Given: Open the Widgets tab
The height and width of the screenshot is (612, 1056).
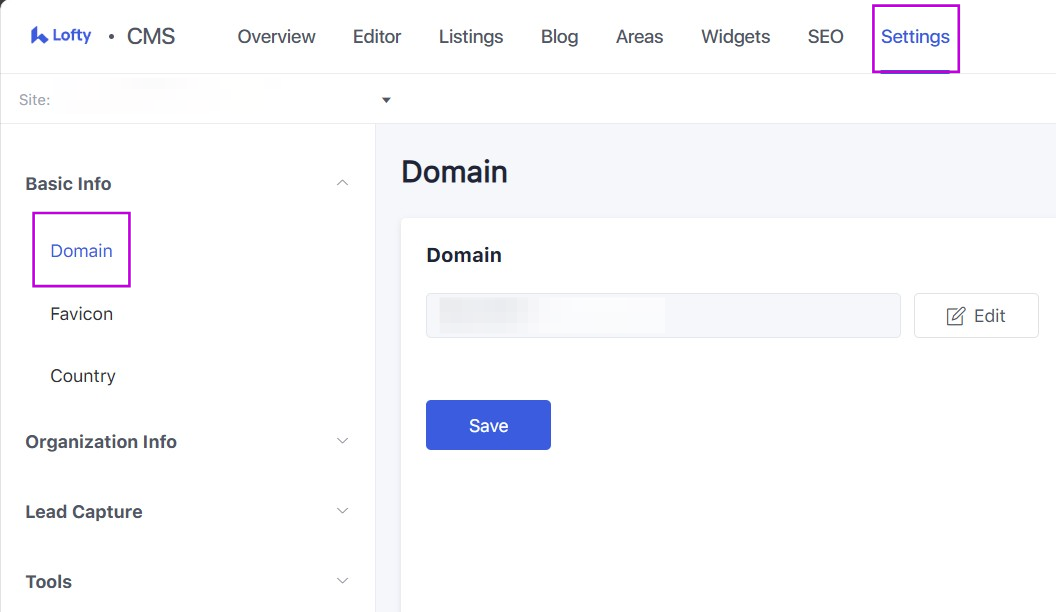Looking at the screenshot, I should [x=735, y=37].
